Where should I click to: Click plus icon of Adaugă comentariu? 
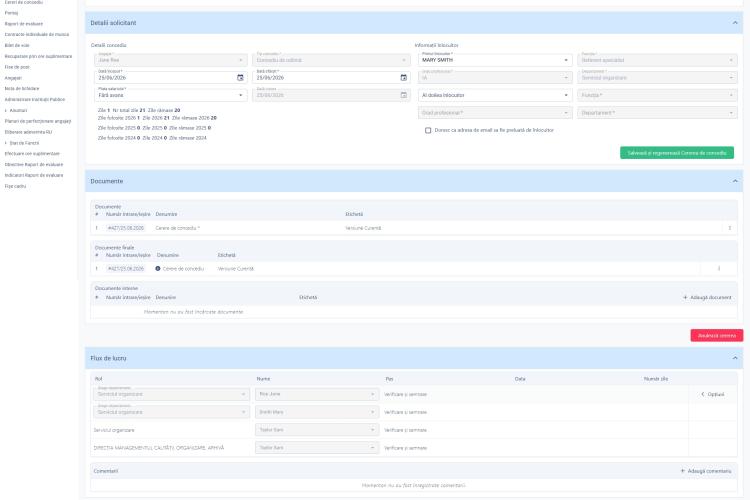(x=683, y=471)
